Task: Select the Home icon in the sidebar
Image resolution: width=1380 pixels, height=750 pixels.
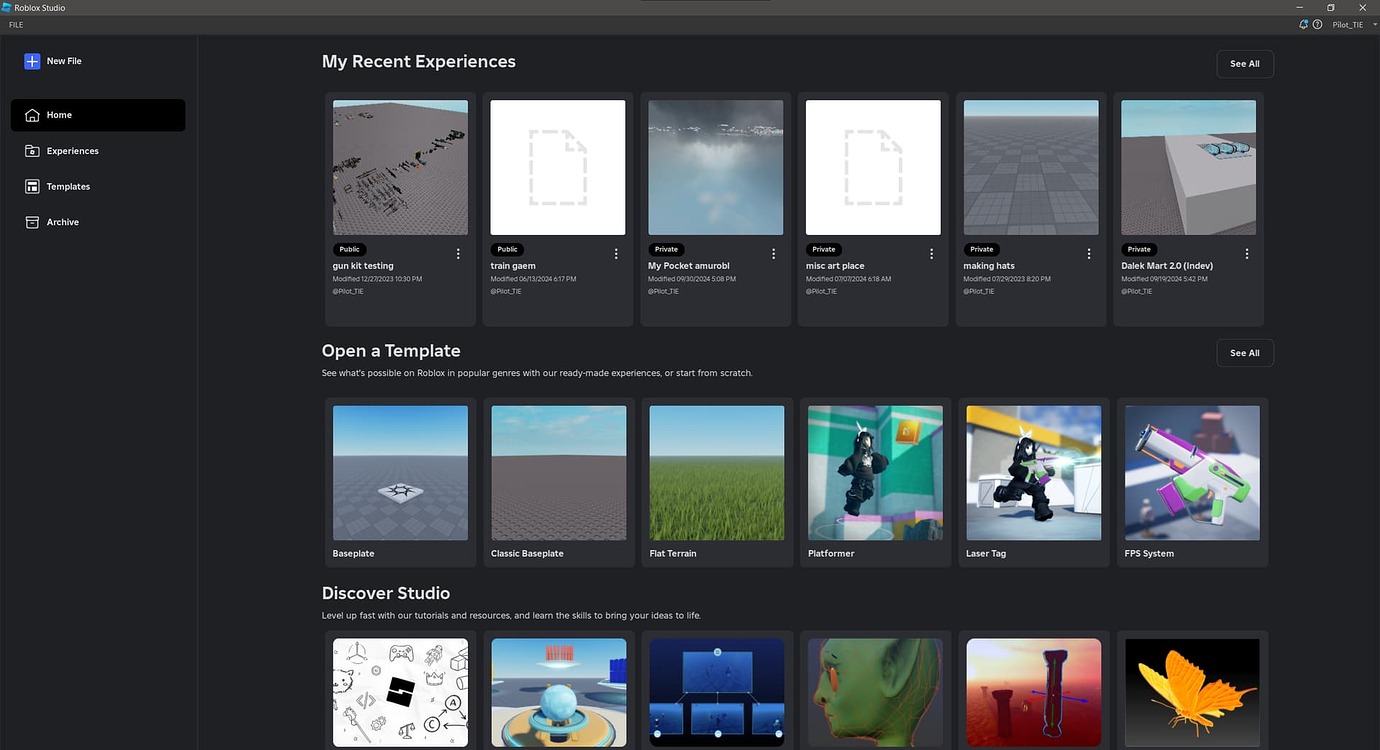Action: pyautogui.click(x=30, y=114)
